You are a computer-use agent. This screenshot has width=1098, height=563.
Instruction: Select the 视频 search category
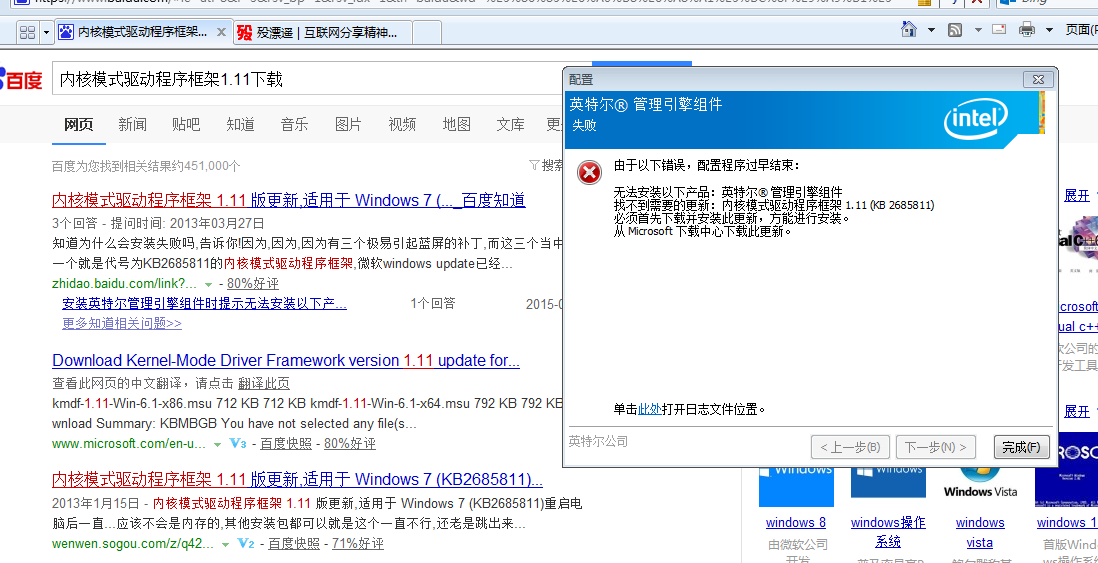click(x=402, y=125)
